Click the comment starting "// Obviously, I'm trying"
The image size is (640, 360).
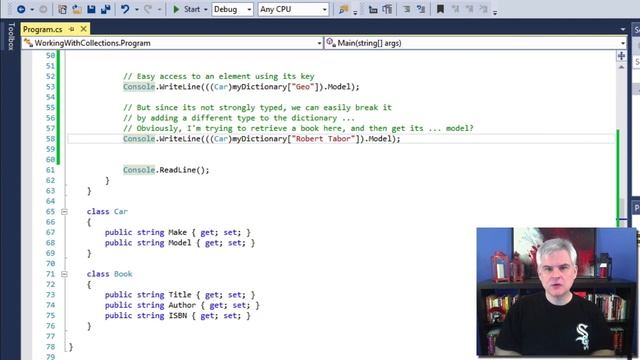click(298, 128)
